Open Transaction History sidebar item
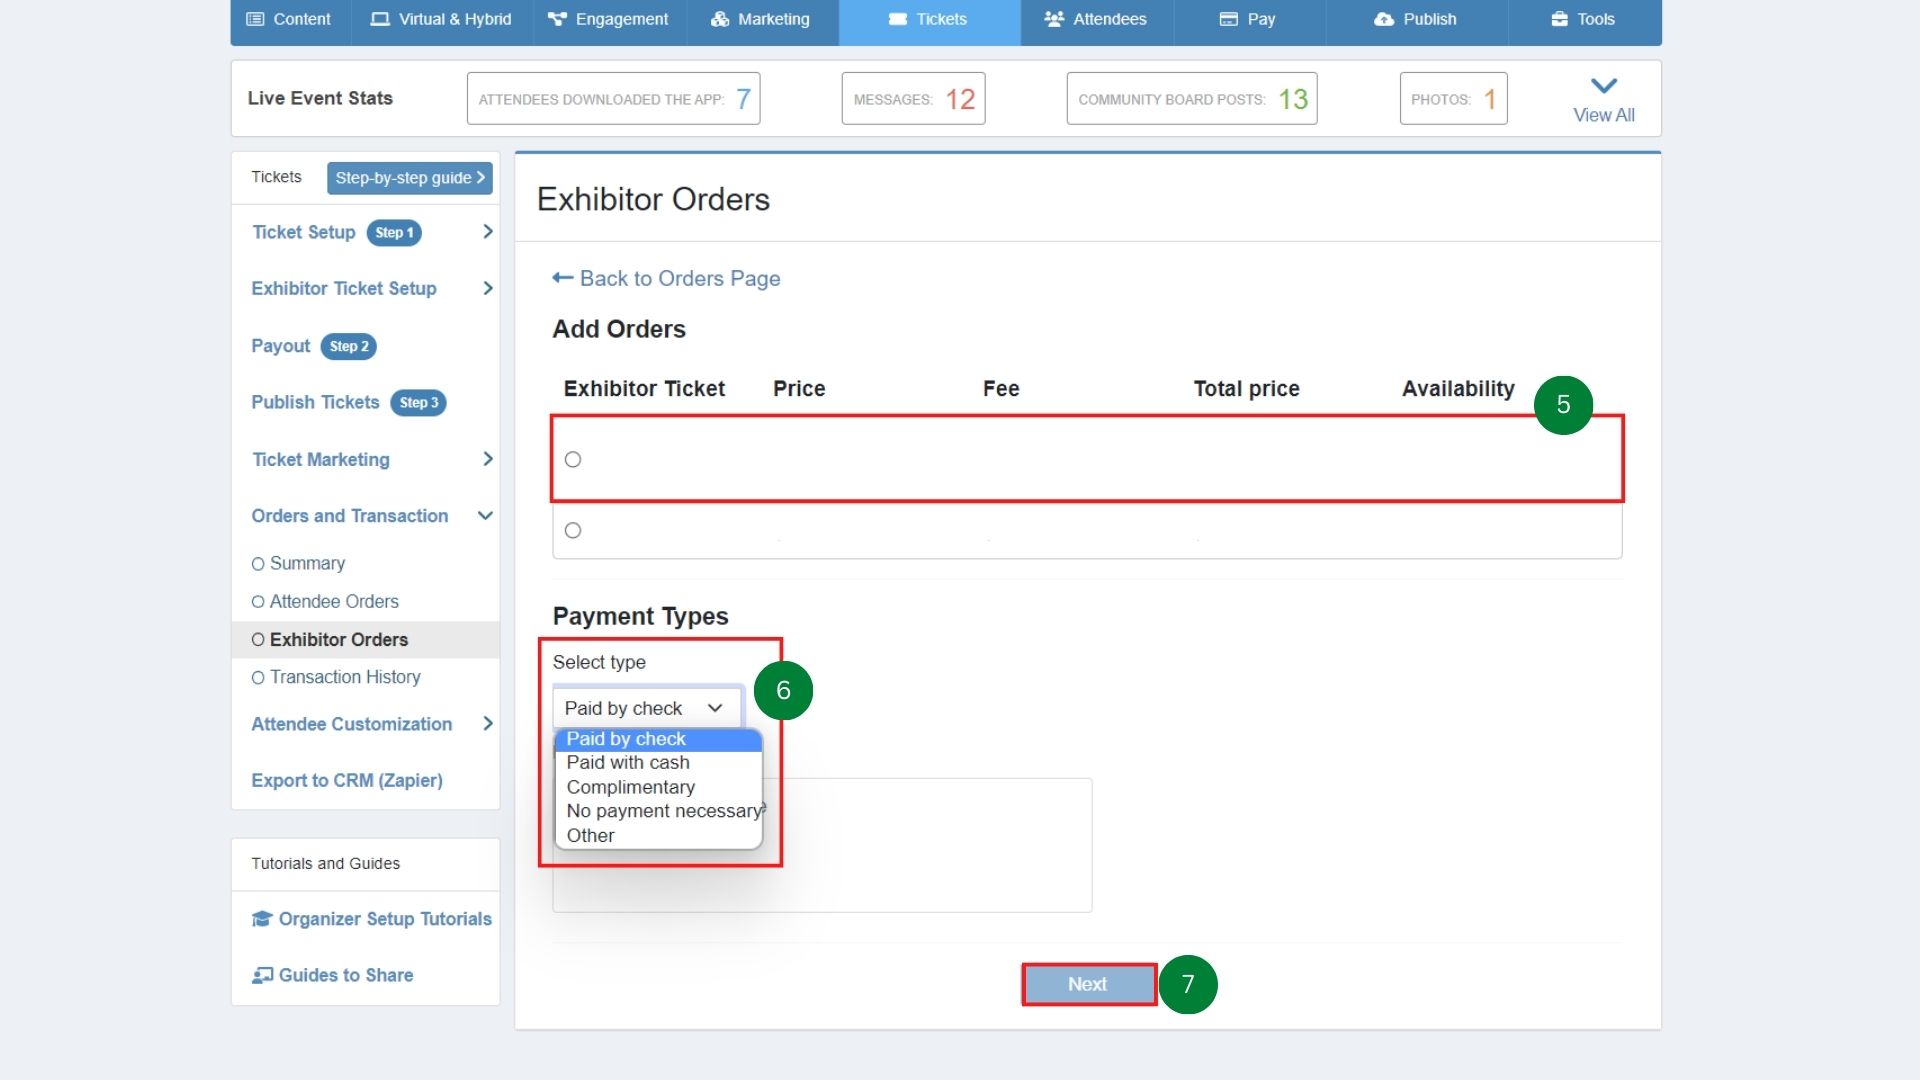The height and width of the screenshot is (1080, 1920). (x=345, y=678)
